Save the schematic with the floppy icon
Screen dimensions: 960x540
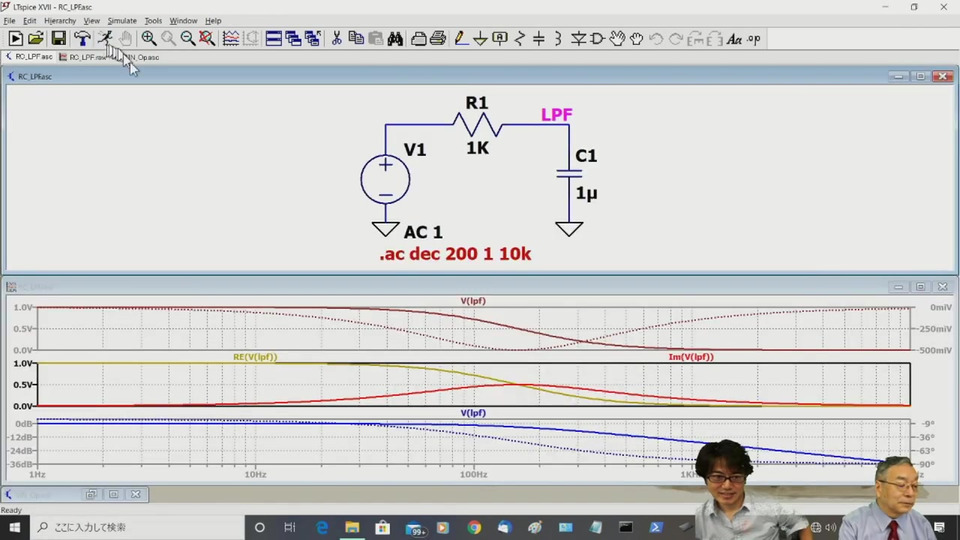coord(58,39)
